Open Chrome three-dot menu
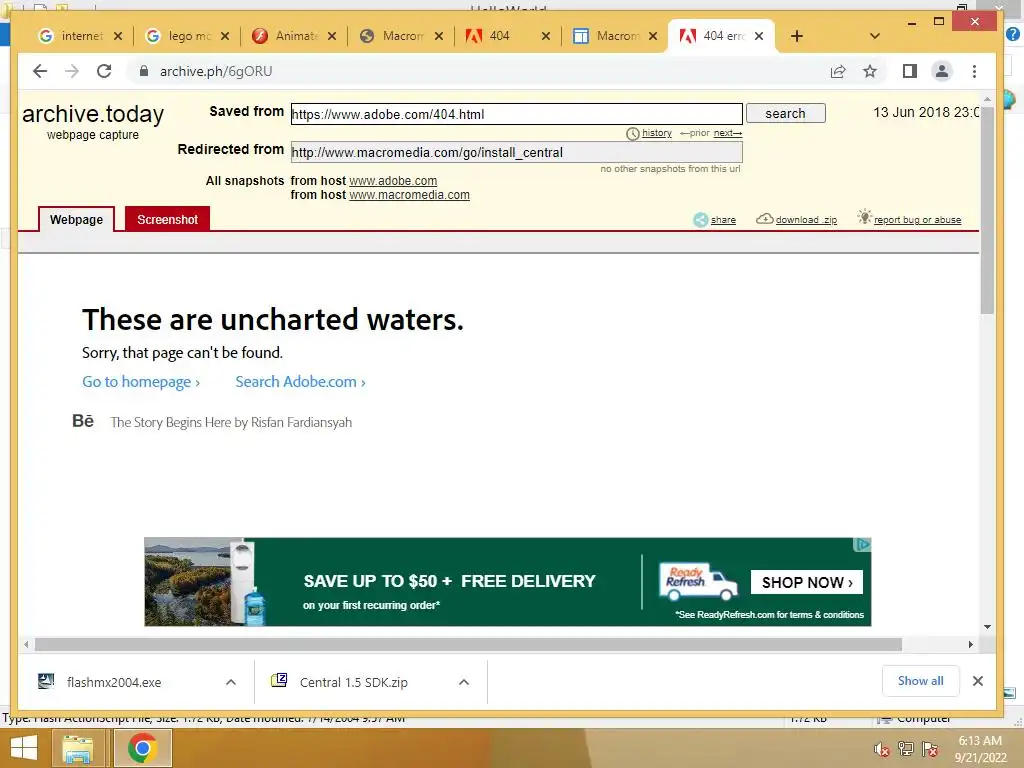Screen dimensions: 1024x768 point(974,71)
